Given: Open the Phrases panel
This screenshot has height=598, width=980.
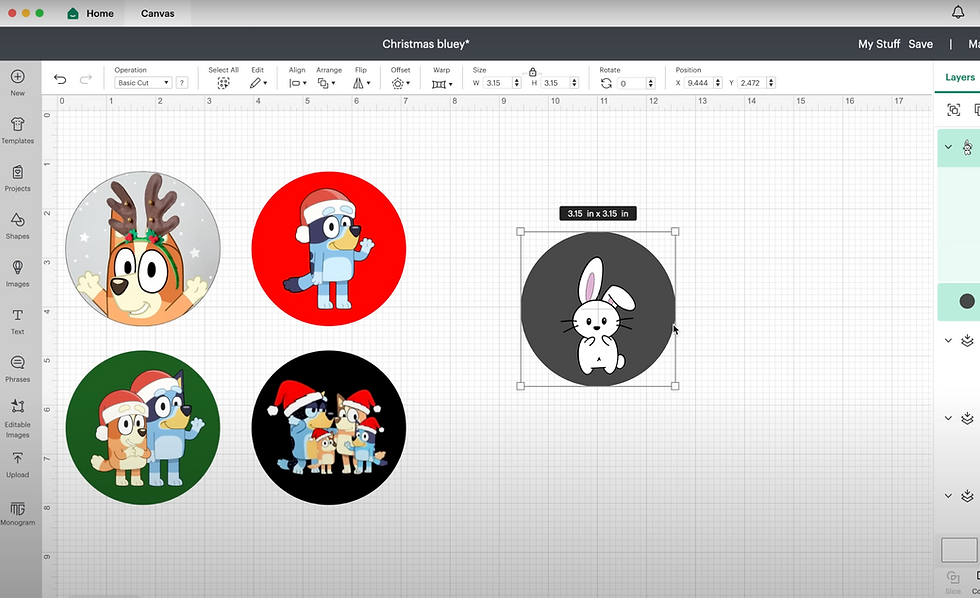Looking at the screenshot, I should (x=18, y=369).
